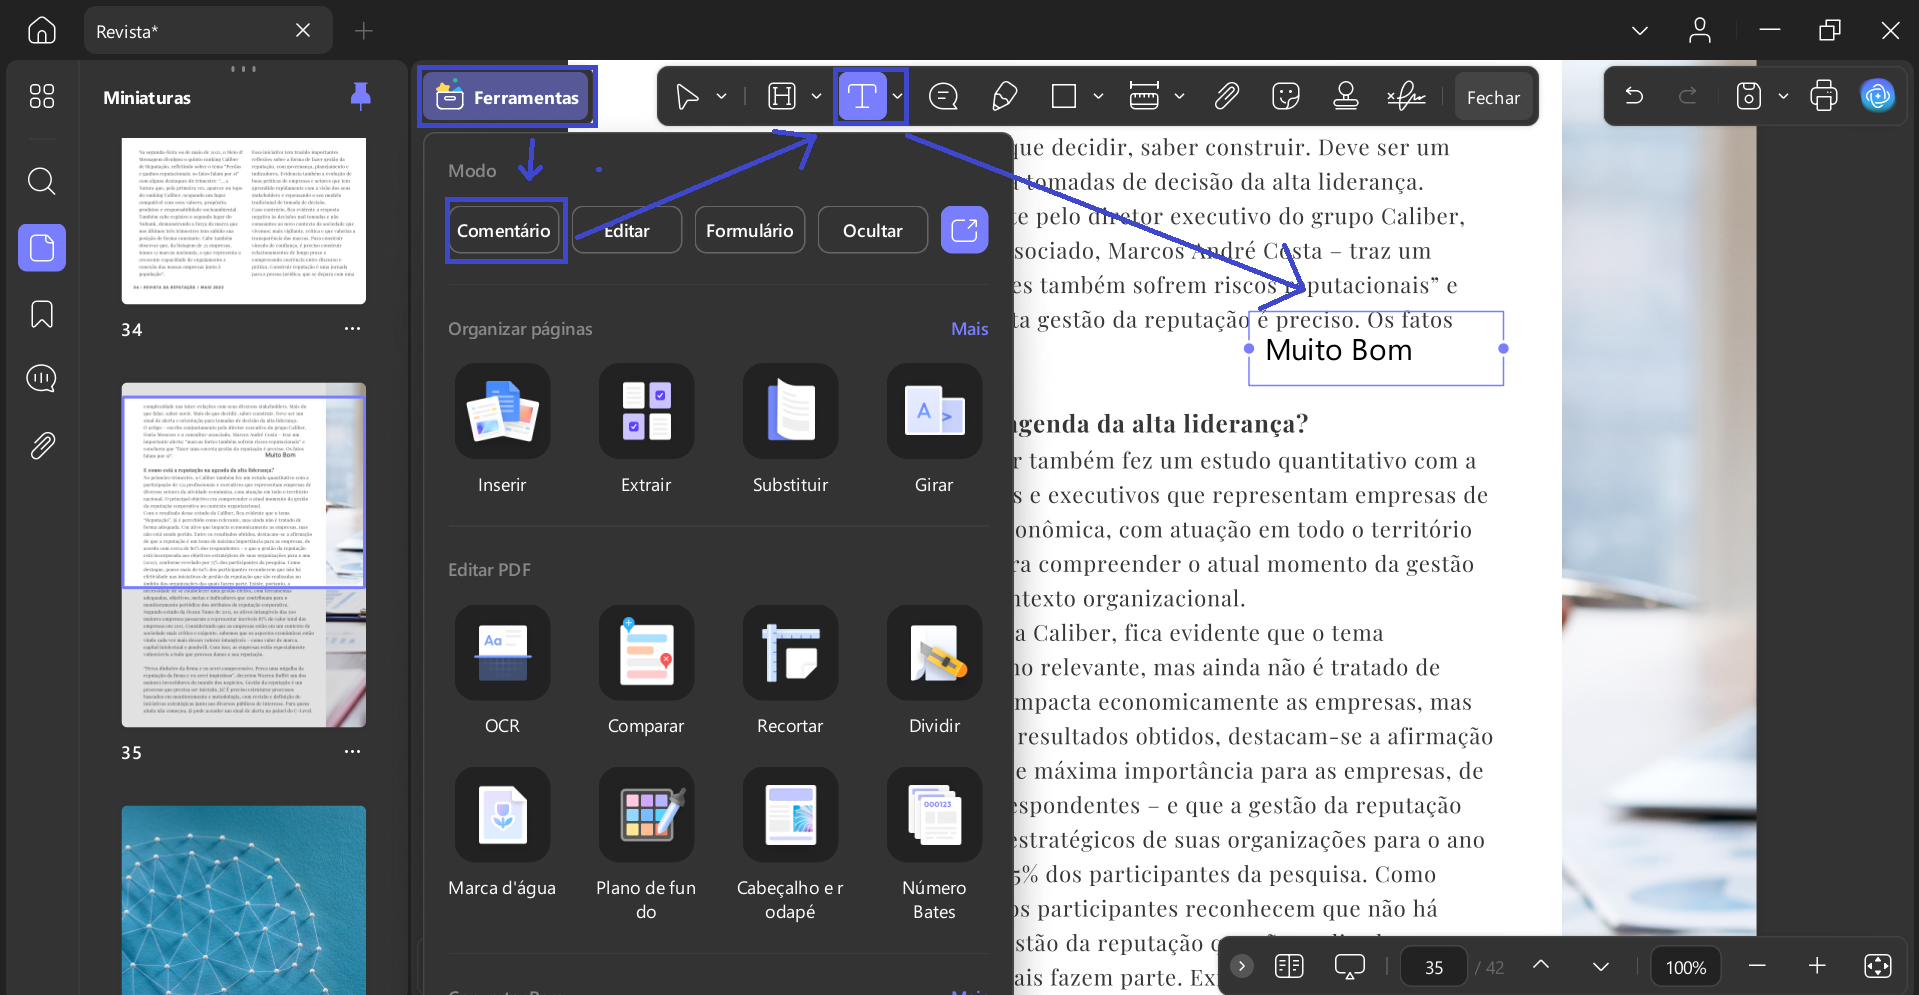Open the comments panel icon in sidebar

42,378
